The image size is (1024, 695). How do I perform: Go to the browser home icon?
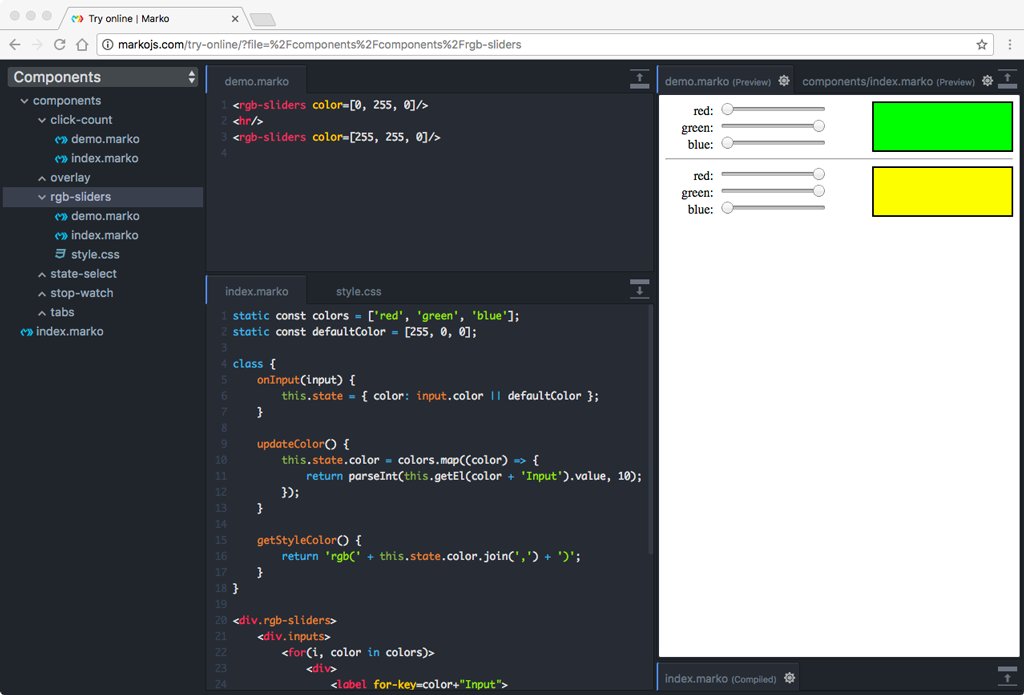point(82,44)
